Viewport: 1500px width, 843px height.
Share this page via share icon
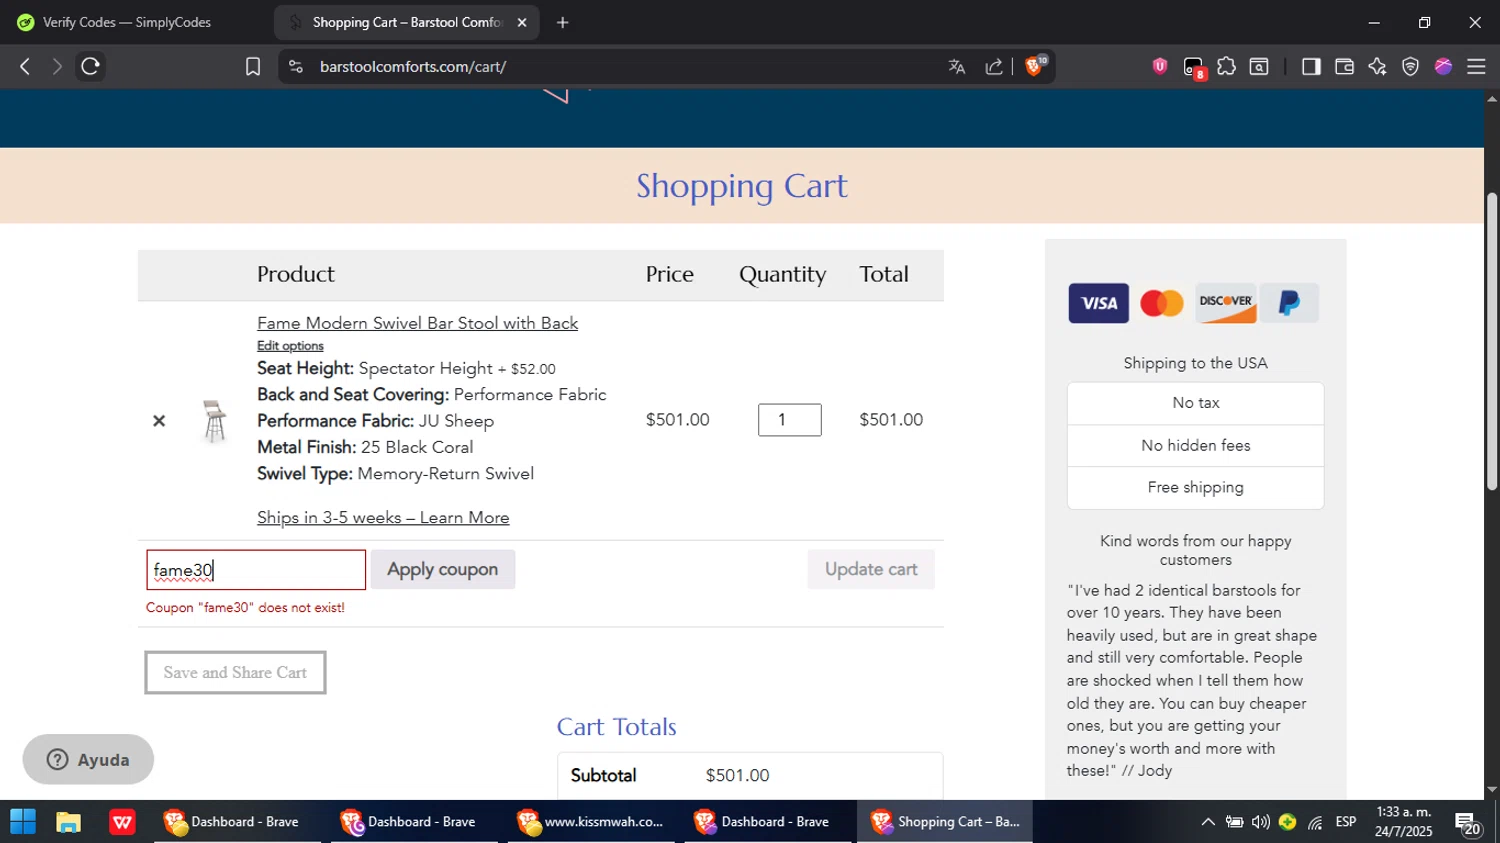(x=994, y=67)
